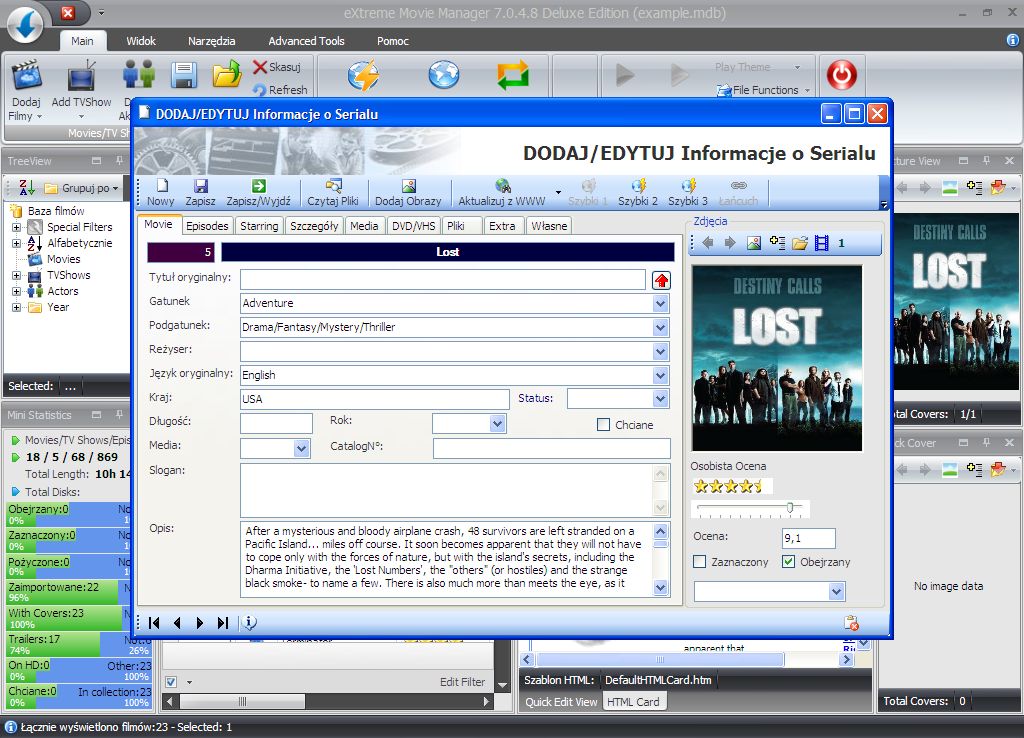1024x738 pixels.
Task: Open the Podgatunek dropdown
Action: [x=660, y=327]
